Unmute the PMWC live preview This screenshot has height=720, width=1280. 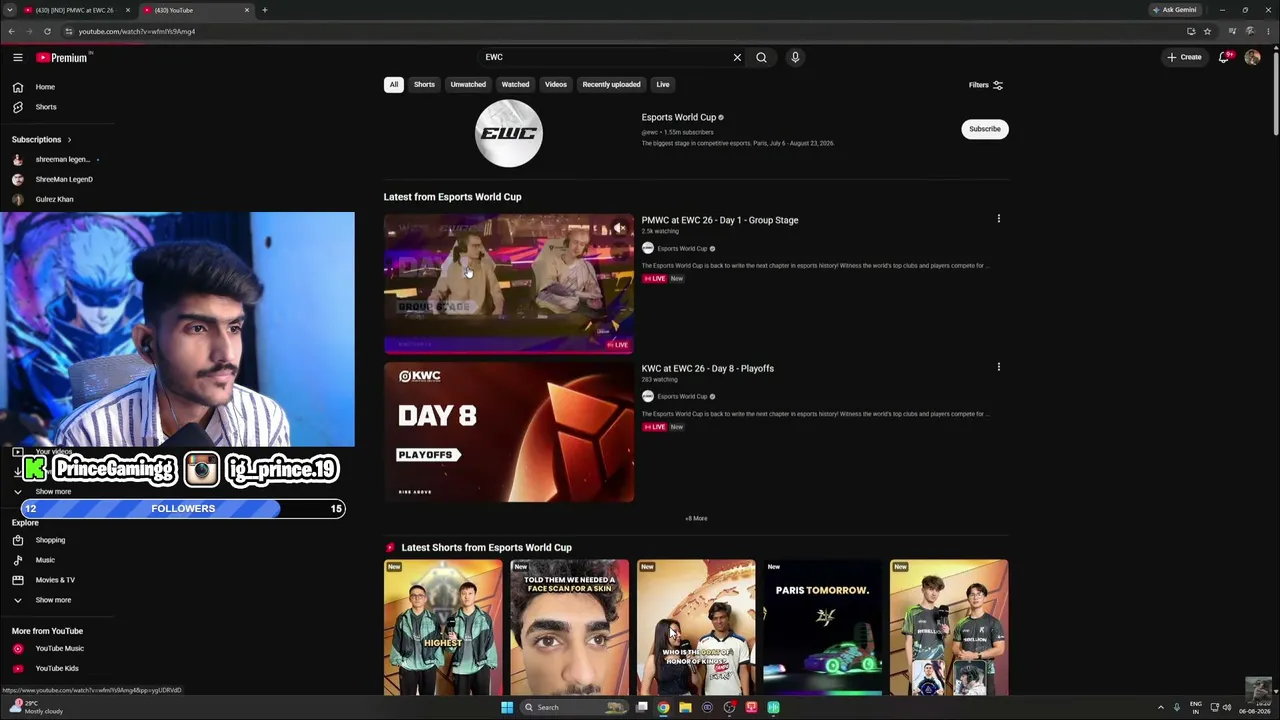click(620, 229)
